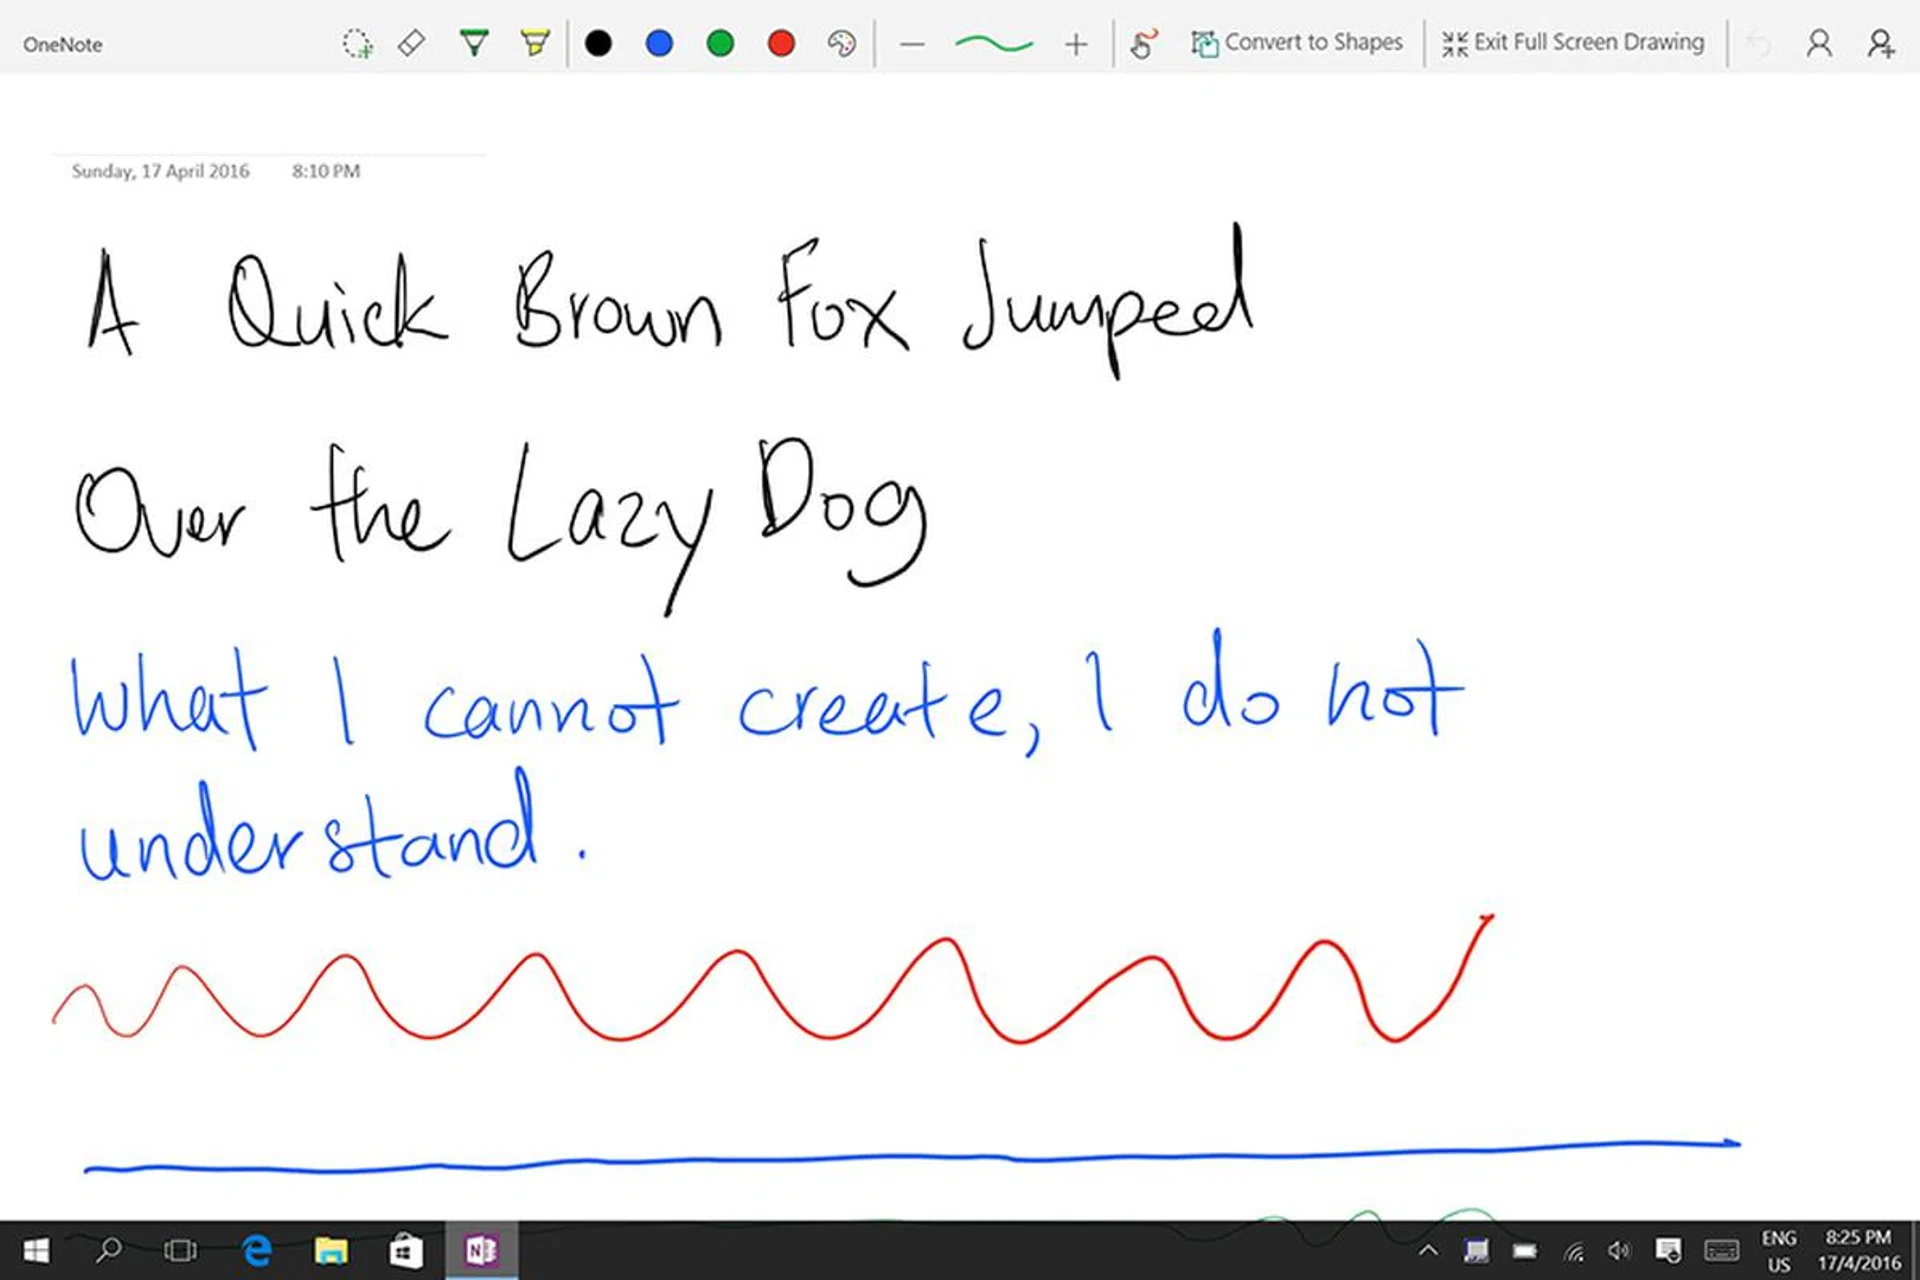Click the account profile icon

[x=1819, y=44]
